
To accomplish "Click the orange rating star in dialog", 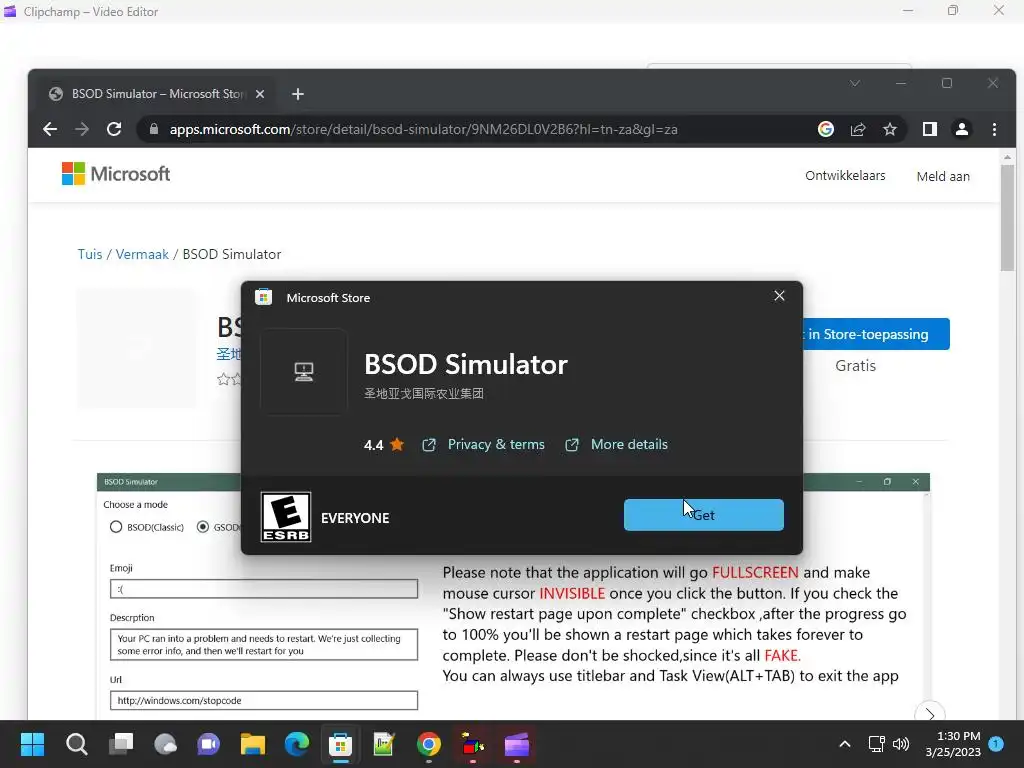I will tap(397, 445).
